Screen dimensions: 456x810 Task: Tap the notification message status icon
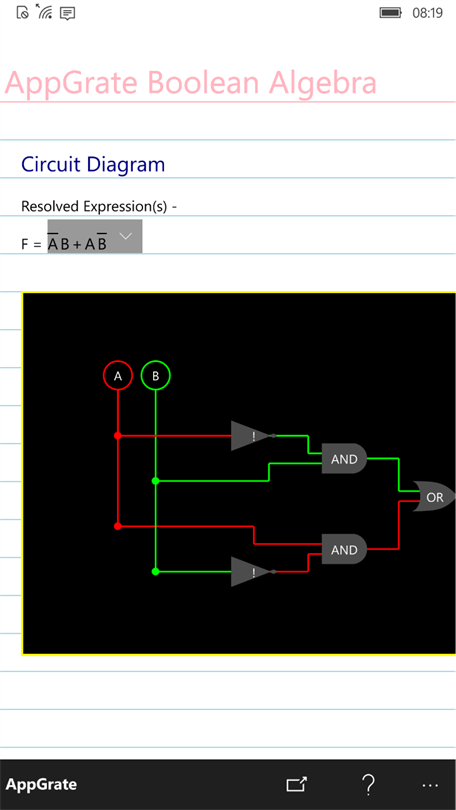68,13
